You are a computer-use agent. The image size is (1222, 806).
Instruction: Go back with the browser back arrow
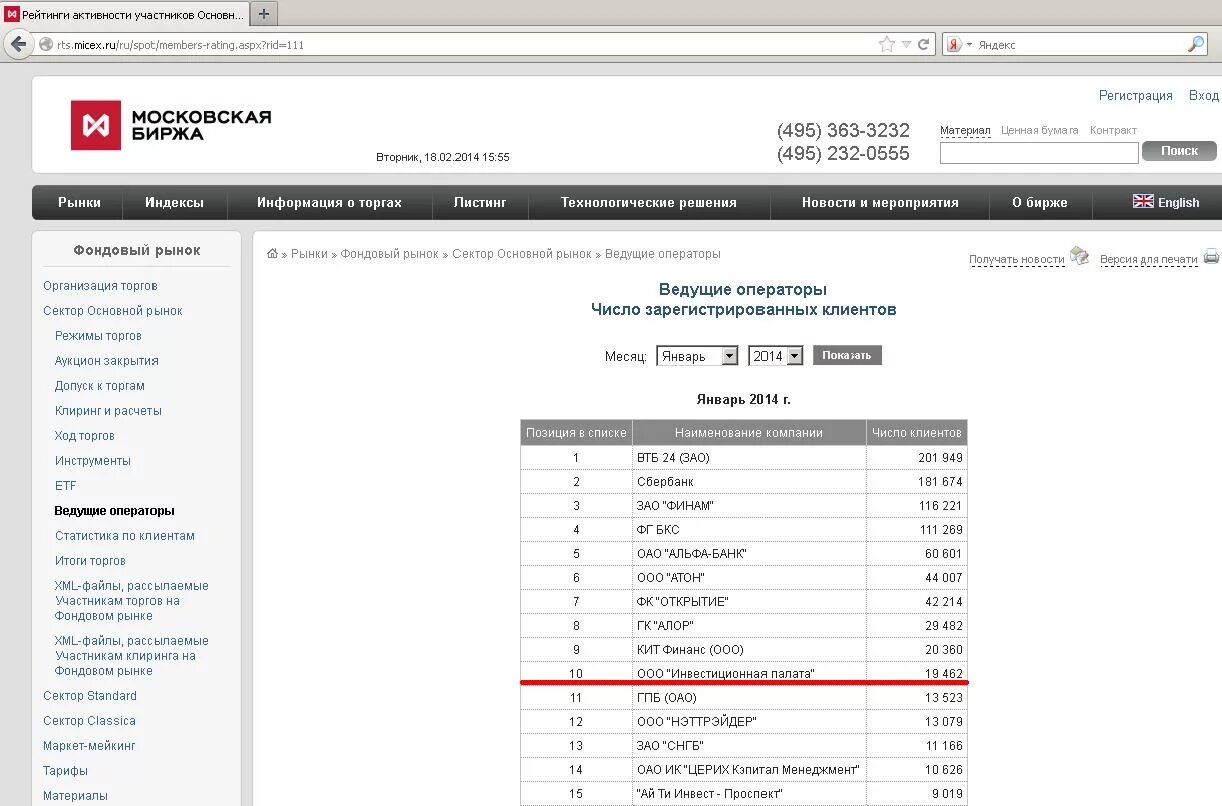18,44
